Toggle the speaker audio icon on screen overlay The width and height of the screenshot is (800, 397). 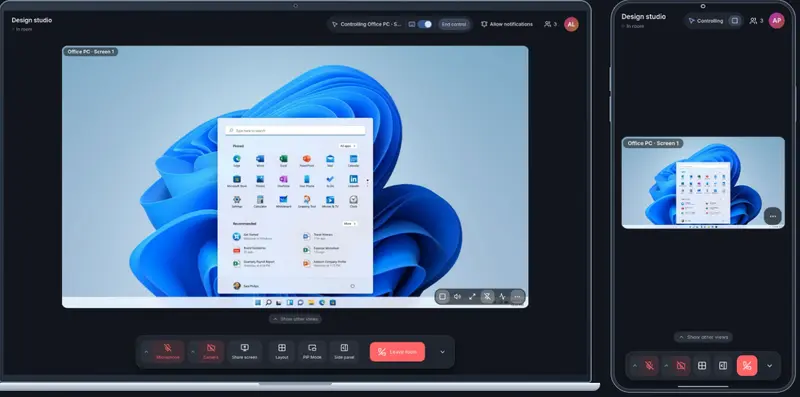click(x=457, y=296)
